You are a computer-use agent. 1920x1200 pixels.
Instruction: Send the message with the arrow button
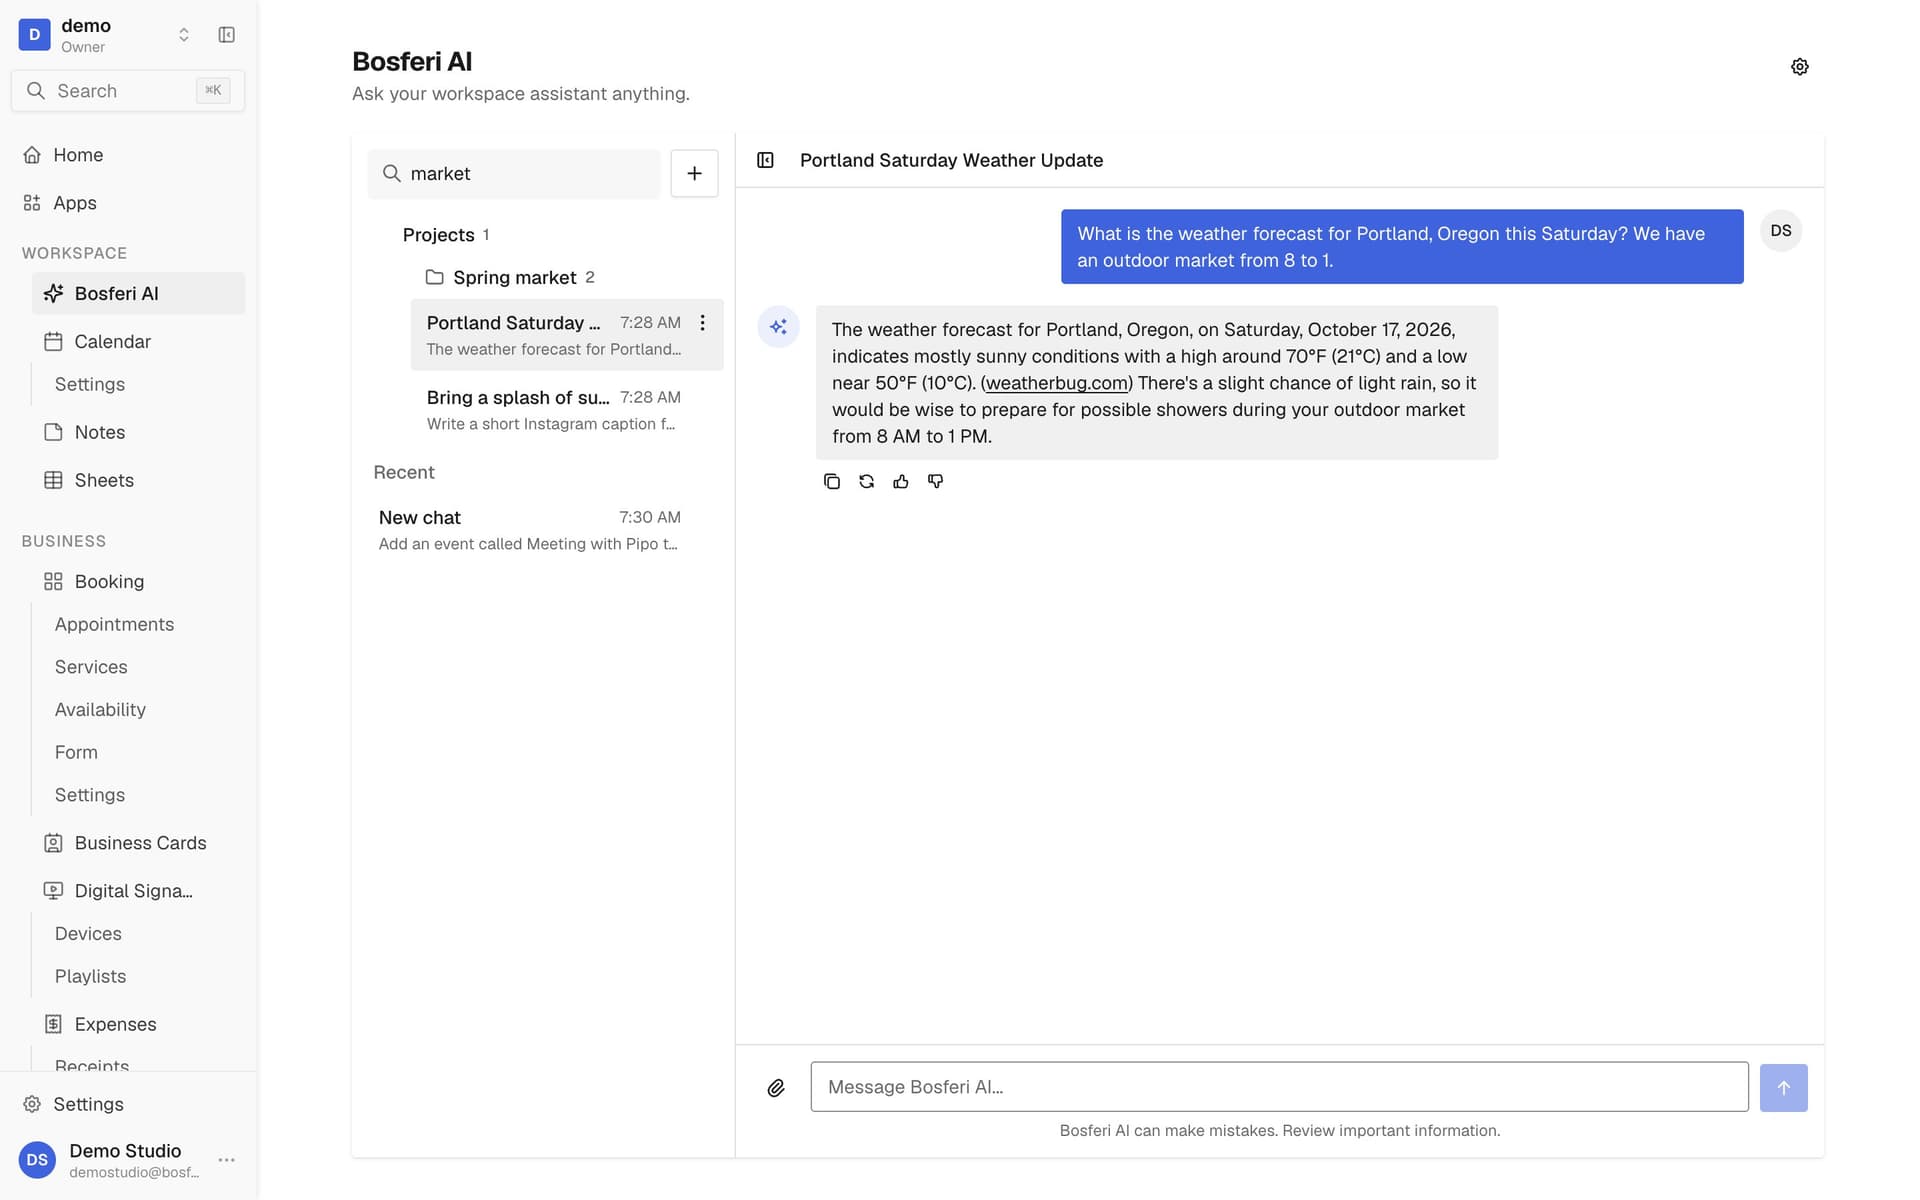pos(1783,1088)
